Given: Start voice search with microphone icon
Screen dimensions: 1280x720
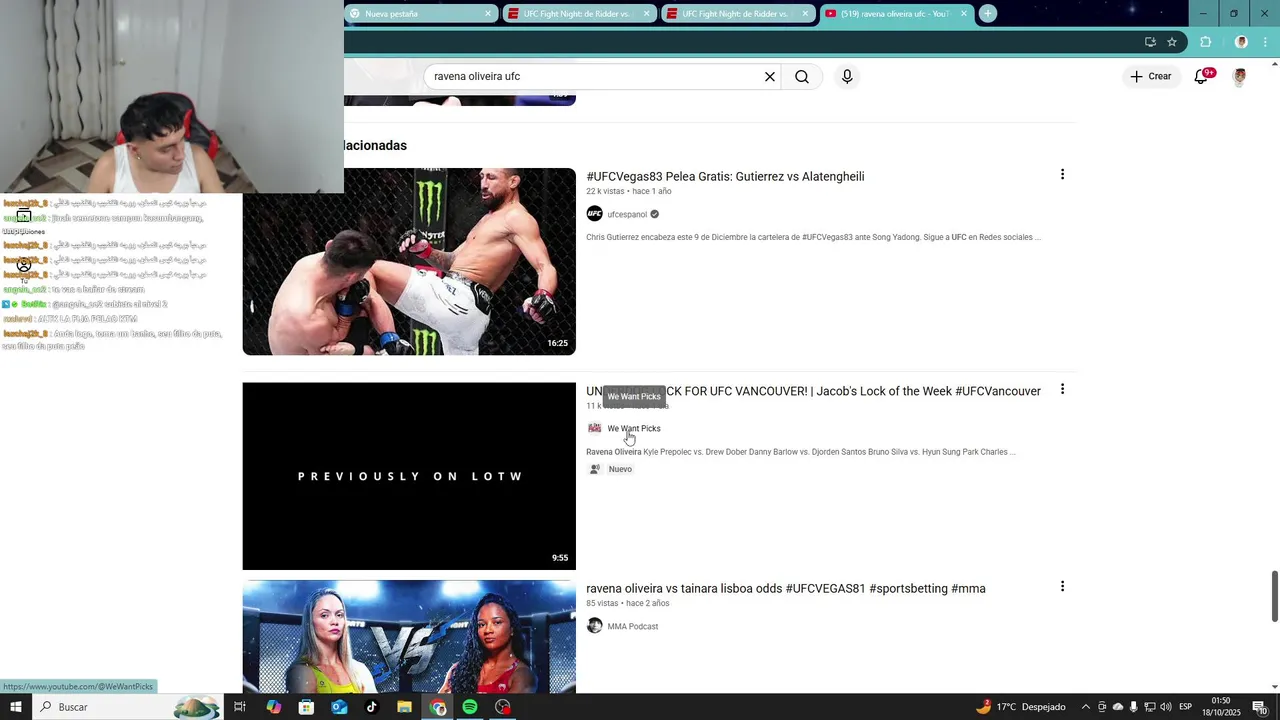Looking at the screenshot, I should tap(847, 77).
